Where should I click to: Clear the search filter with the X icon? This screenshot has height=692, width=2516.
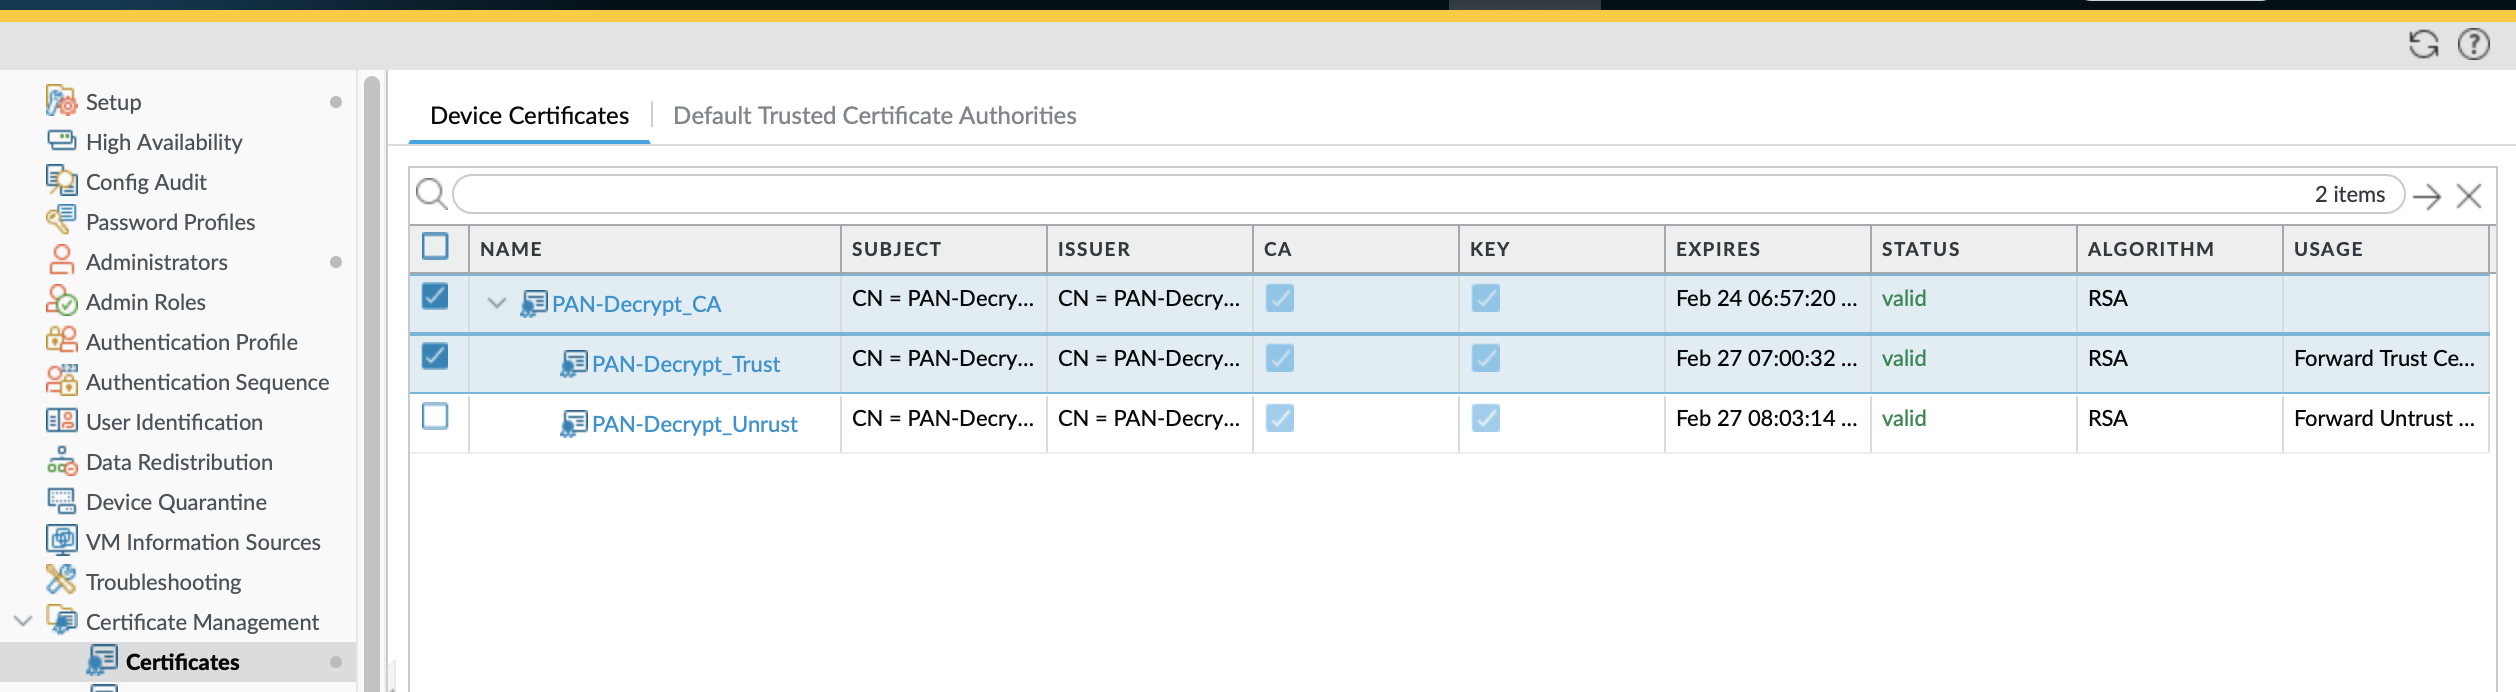coord(2468,196)
